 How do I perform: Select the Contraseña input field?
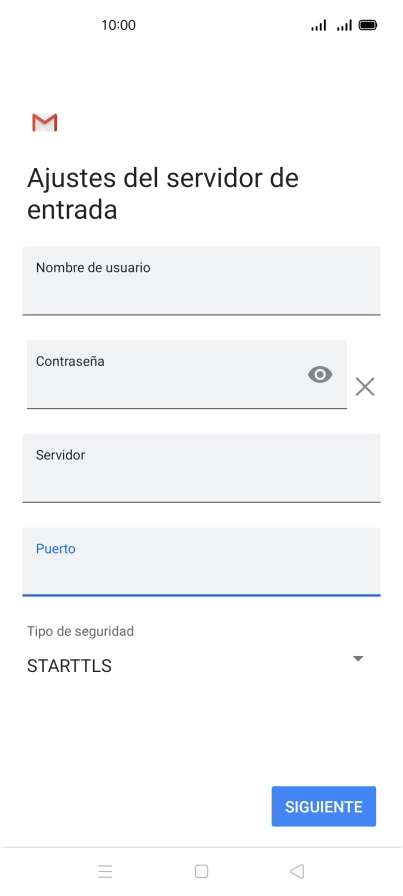click(186, 374)
